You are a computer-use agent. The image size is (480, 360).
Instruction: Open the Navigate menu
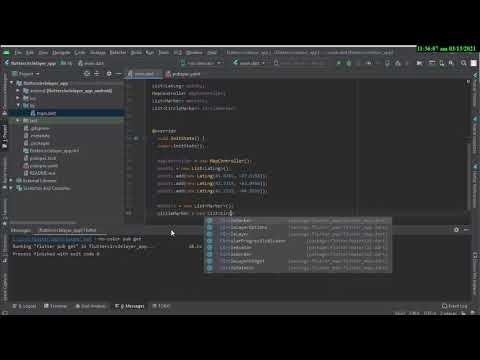(x=61, y=52)
